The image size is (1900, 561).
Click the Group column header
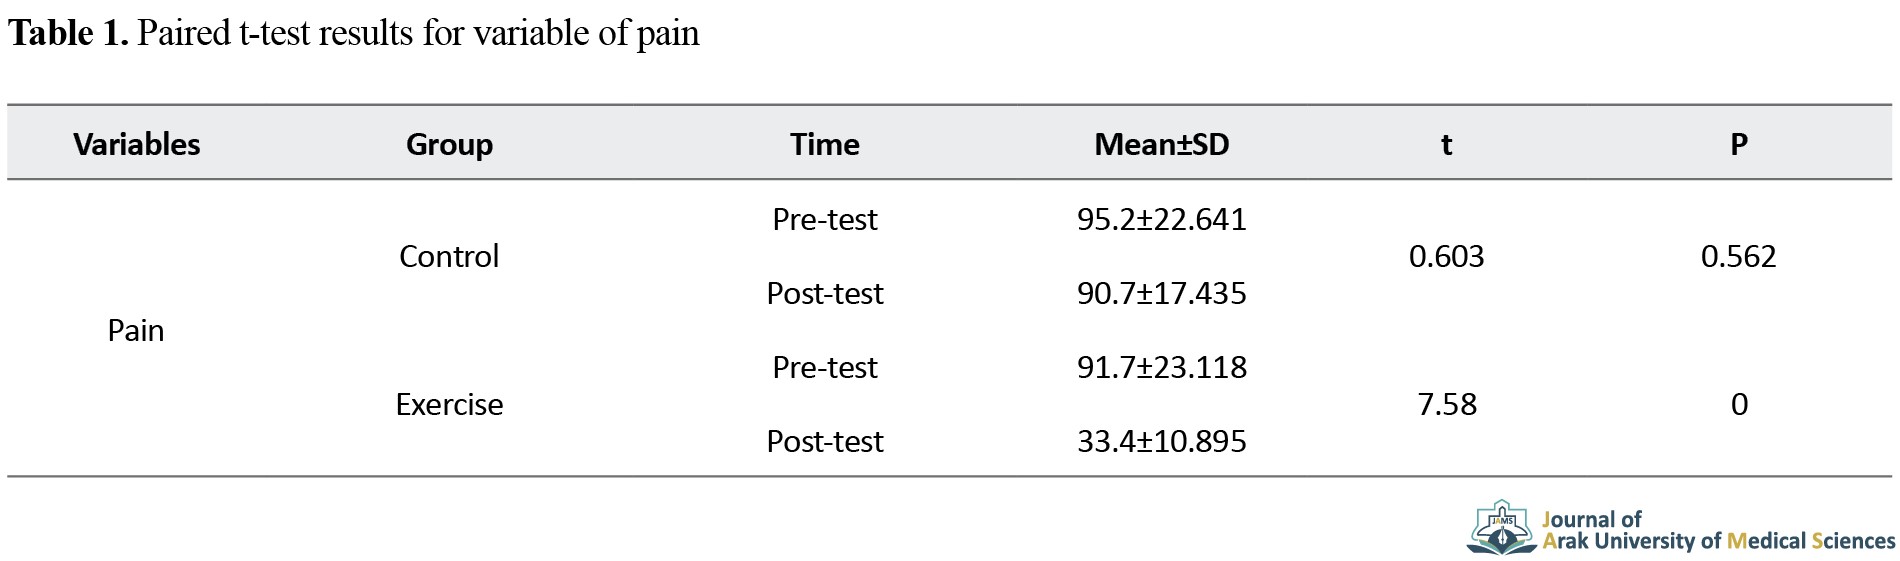click(449, 144)
